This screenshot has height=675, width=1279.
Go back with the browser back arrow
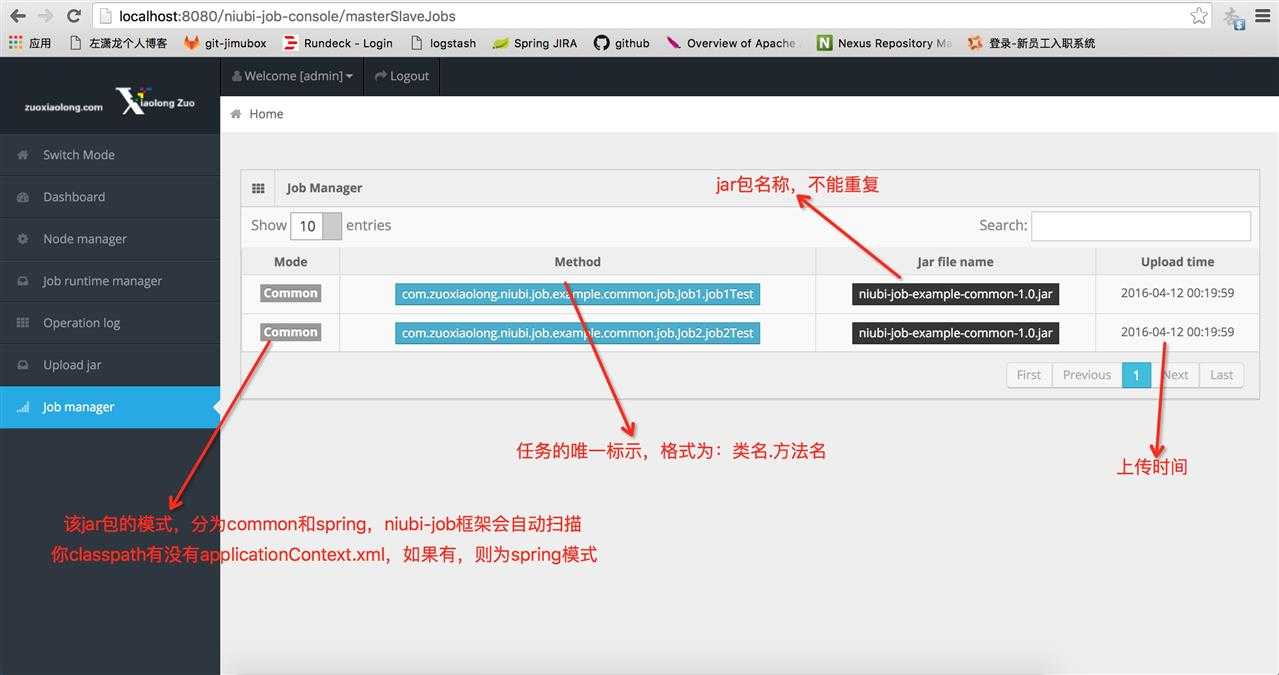click(x=17, y=16)
